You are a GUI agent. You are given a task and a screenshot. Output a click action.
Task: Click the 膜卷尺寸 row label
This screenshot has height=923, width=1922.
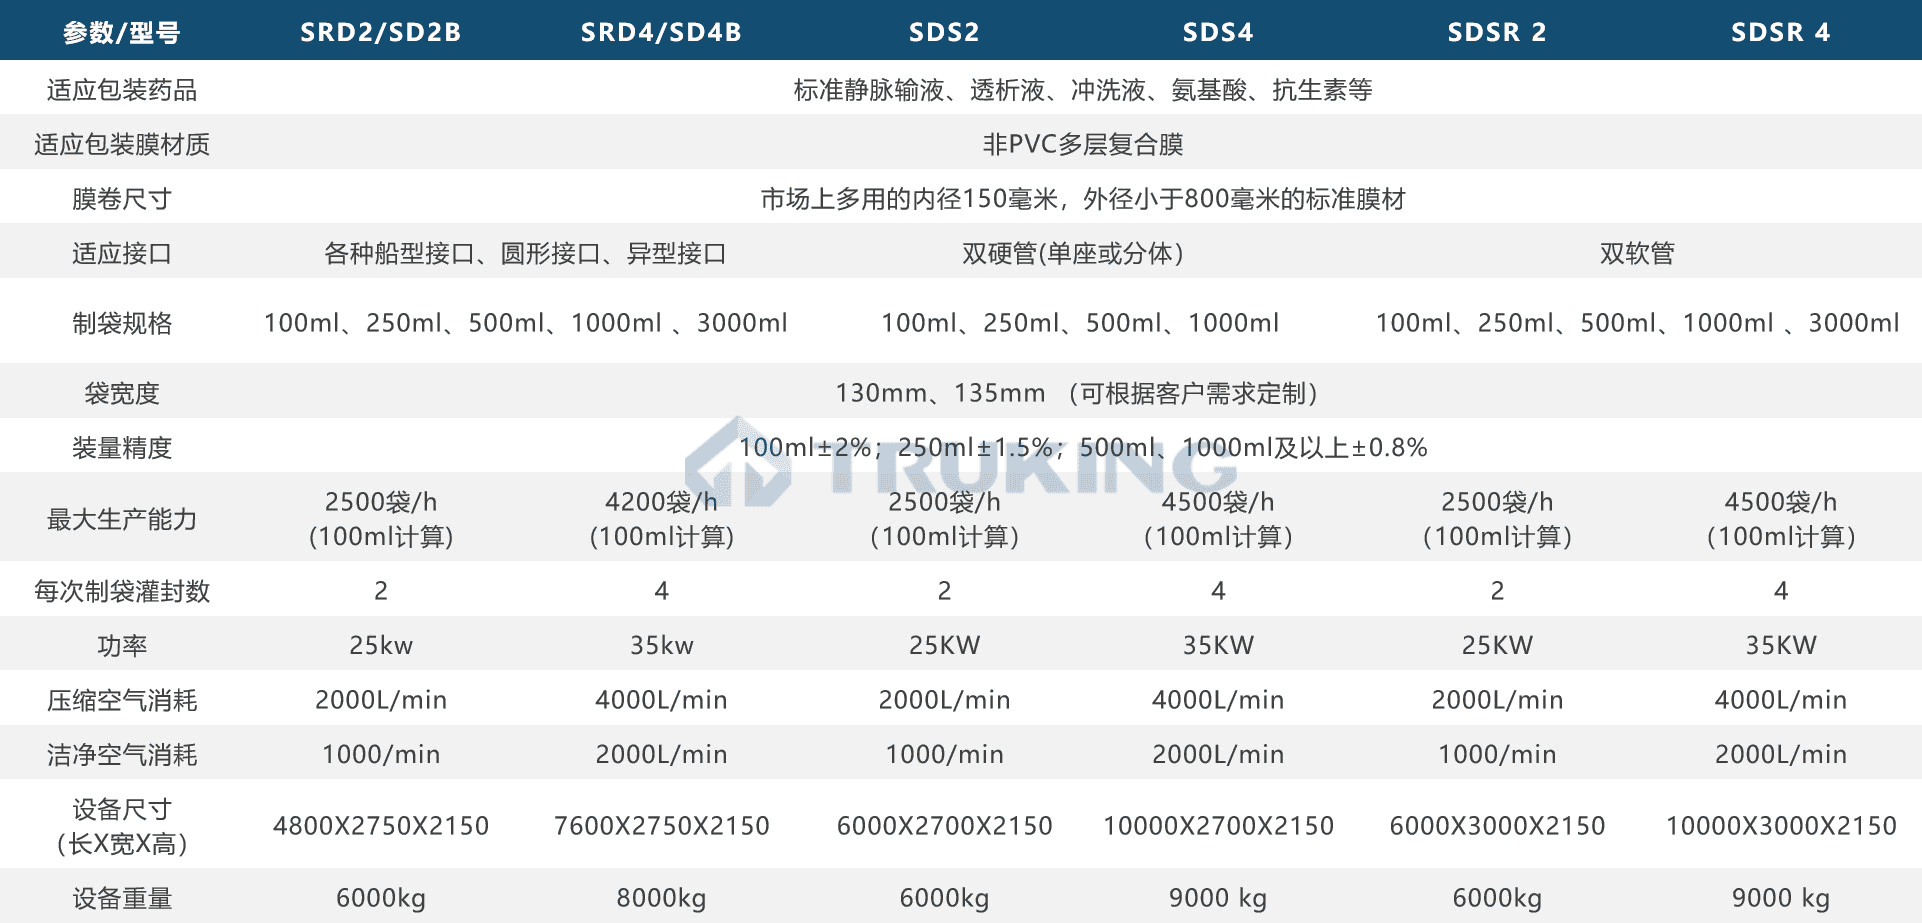(122, 199)
